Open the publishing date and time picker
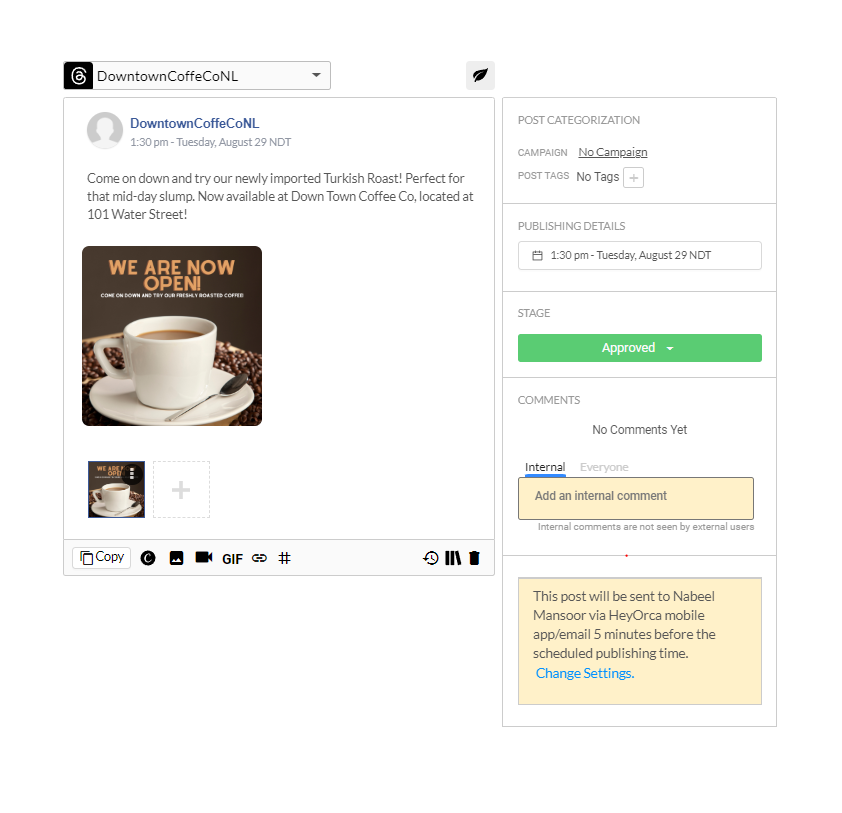Viewport: 842px width, 813px height. [x=640, y=256]
